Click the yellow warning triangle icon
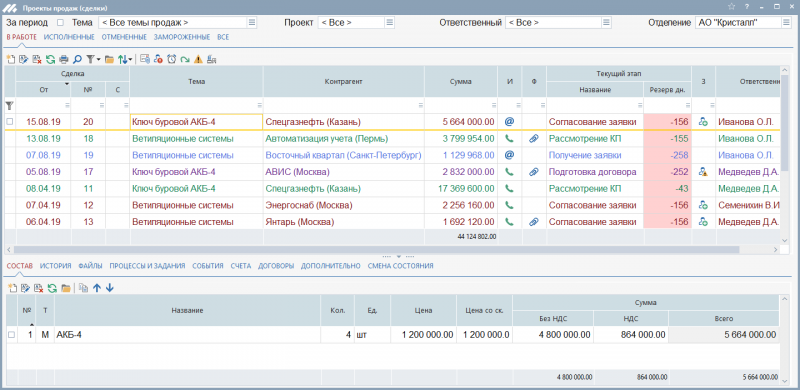The image size is (800, 390). [x=198, y=59]
